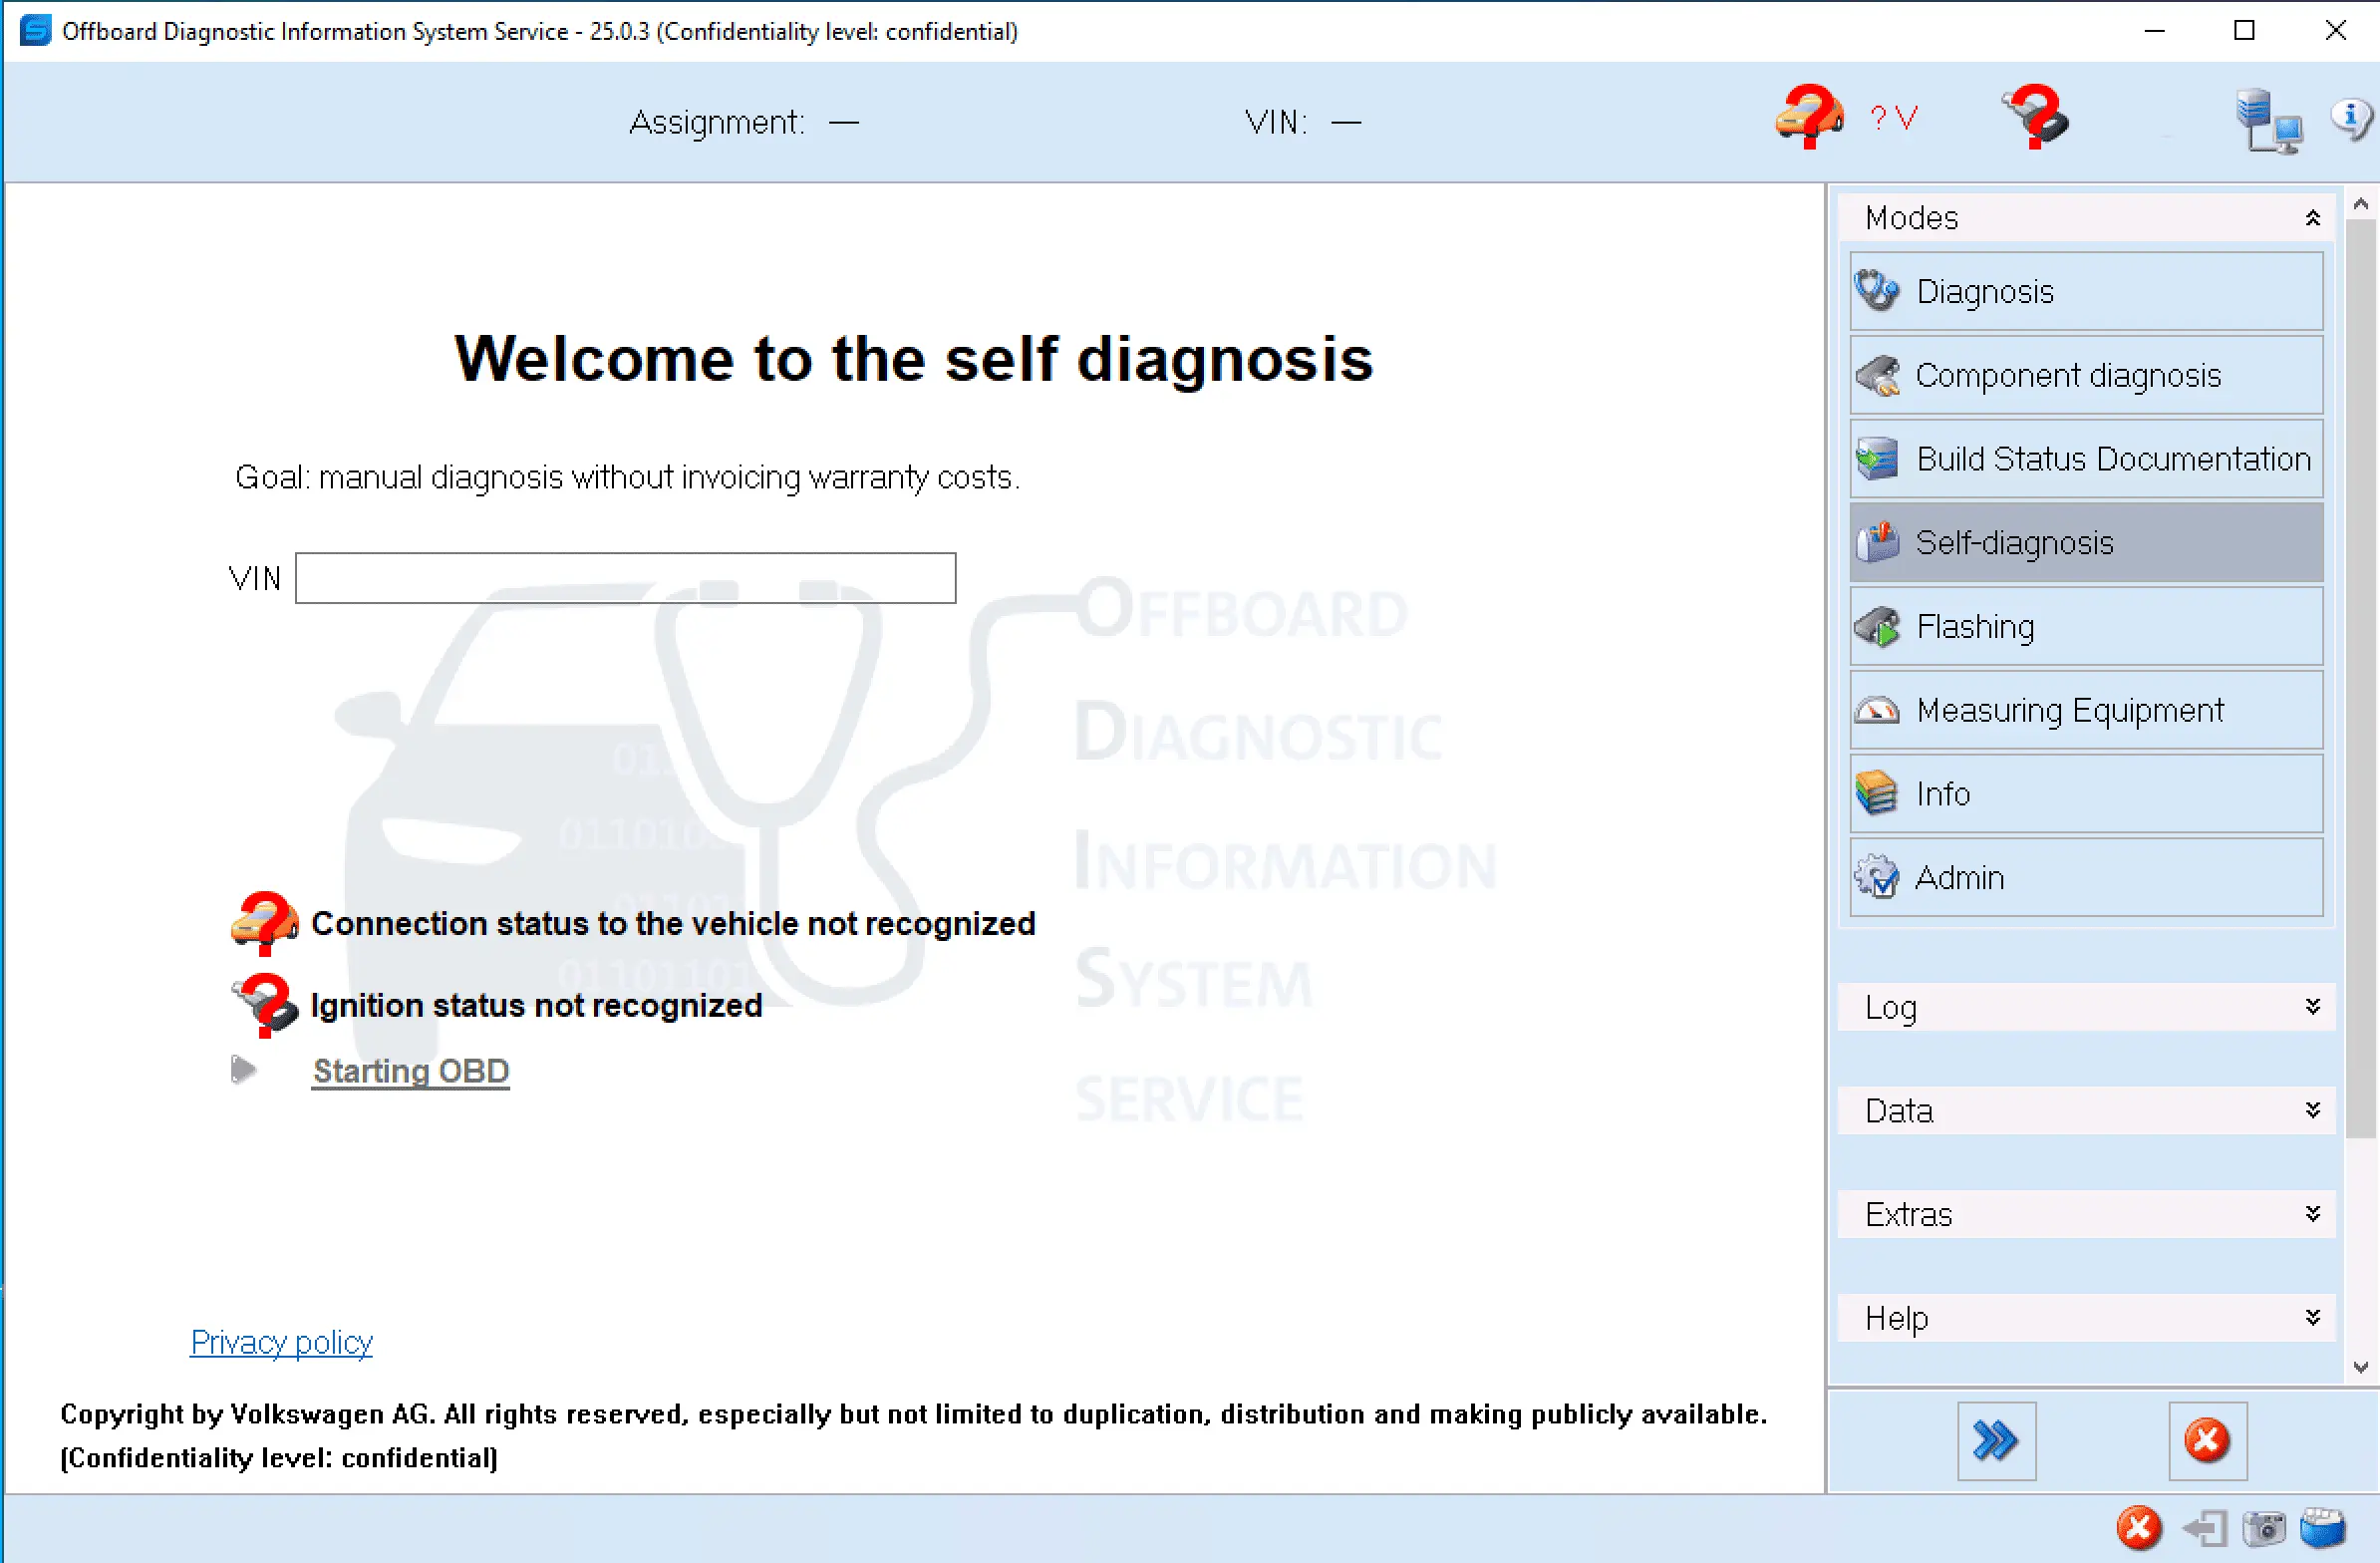Image resolution: width=2380 pixels, height=1563 pixels.
Task: Click the 'VIN:' label in header
Action: coord(1276,122)
